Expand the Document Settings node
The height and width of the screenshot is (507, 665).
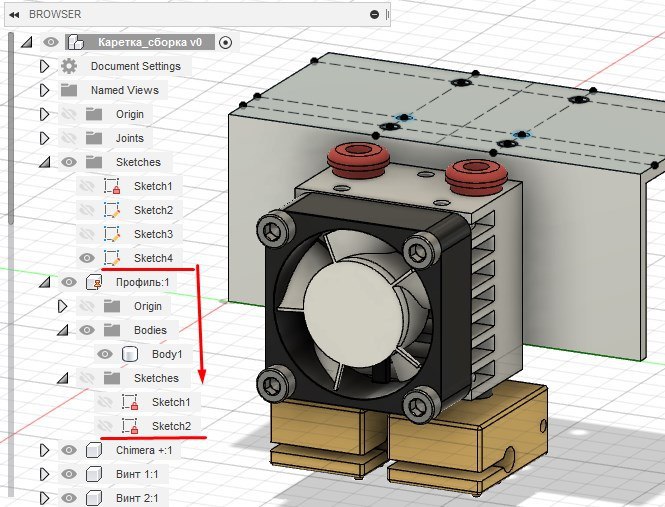(x=45, y=66)
